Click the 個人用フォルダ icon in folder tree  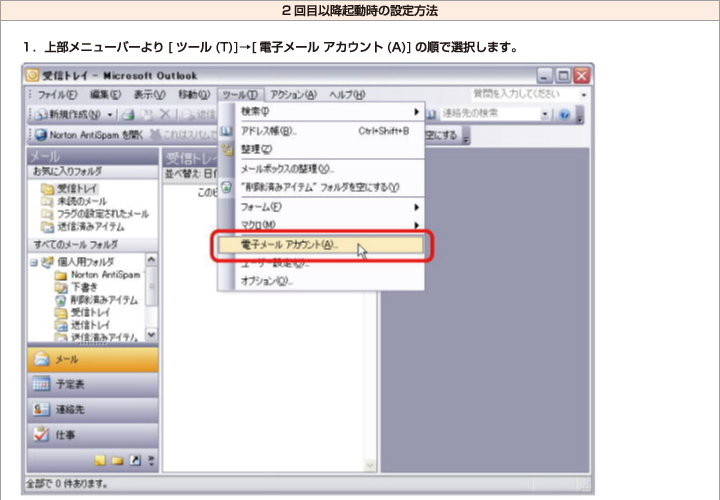47,262
